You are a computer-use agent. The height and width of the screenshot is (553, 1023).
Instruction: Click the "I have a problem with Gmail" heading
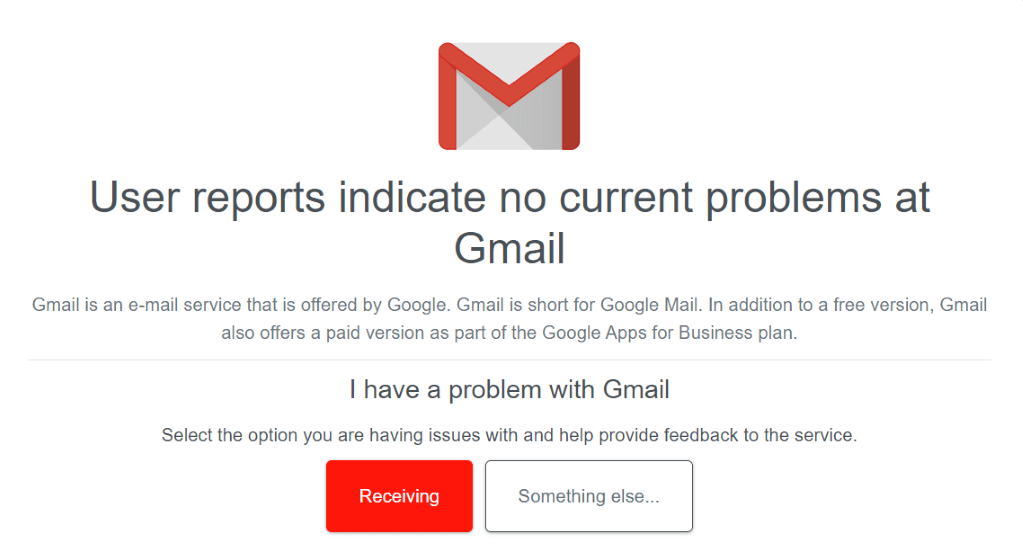point(510,389)
